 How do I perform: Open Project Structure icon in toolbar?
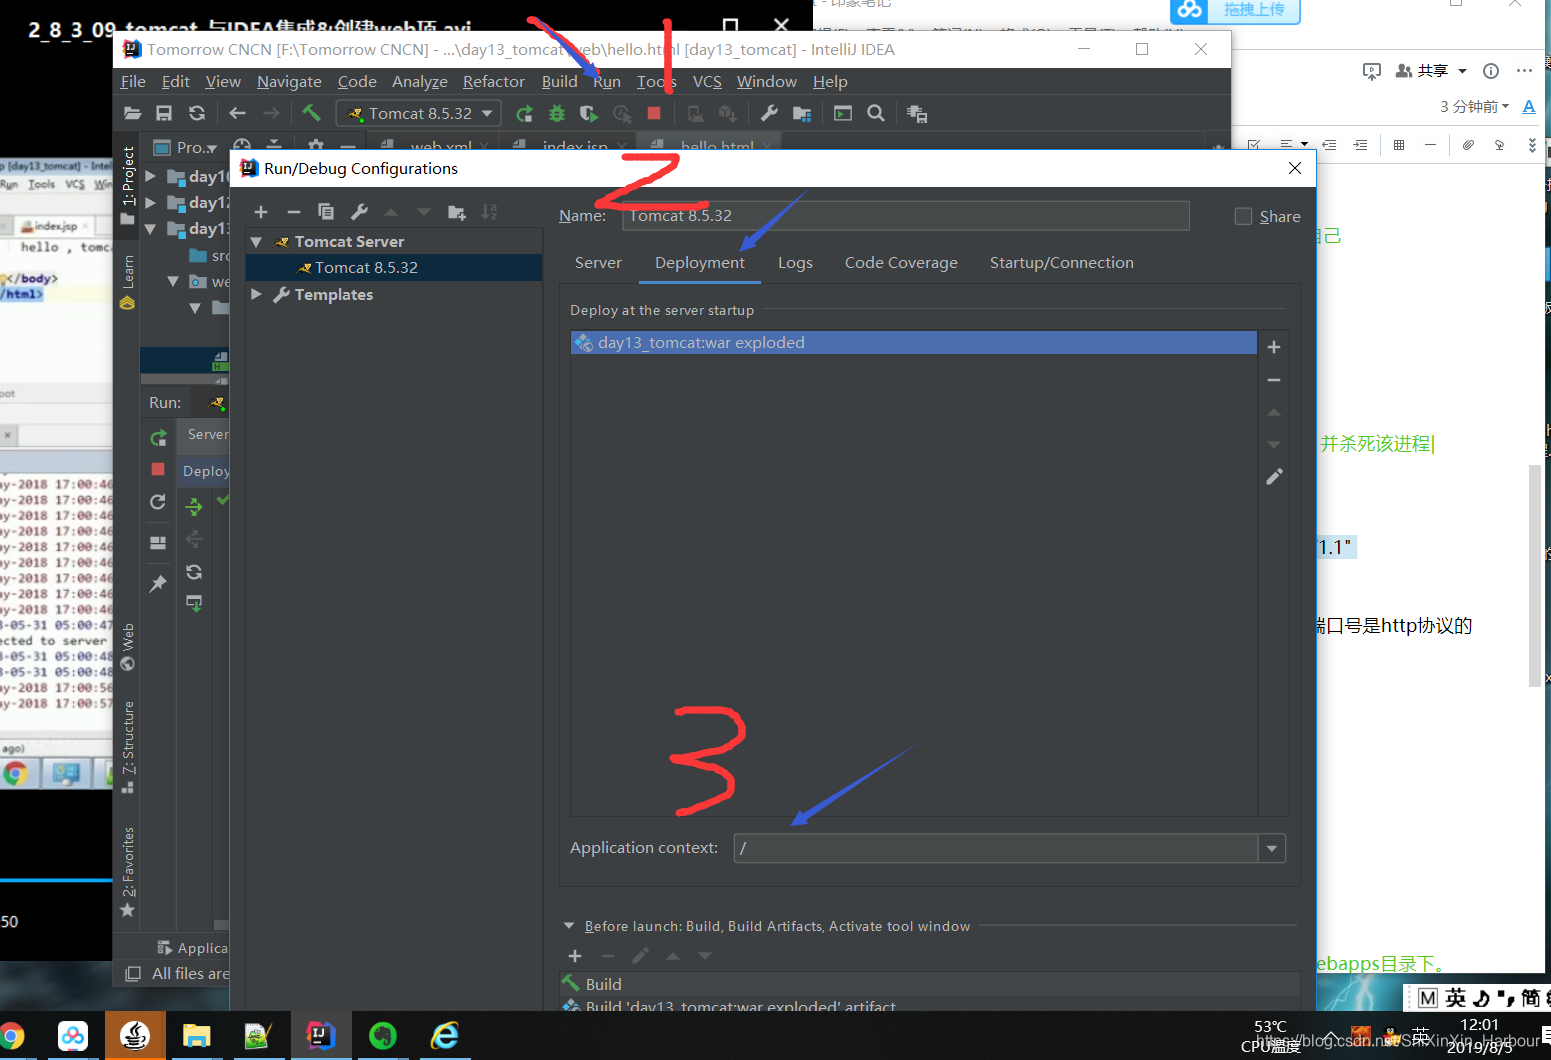[802, 113]
